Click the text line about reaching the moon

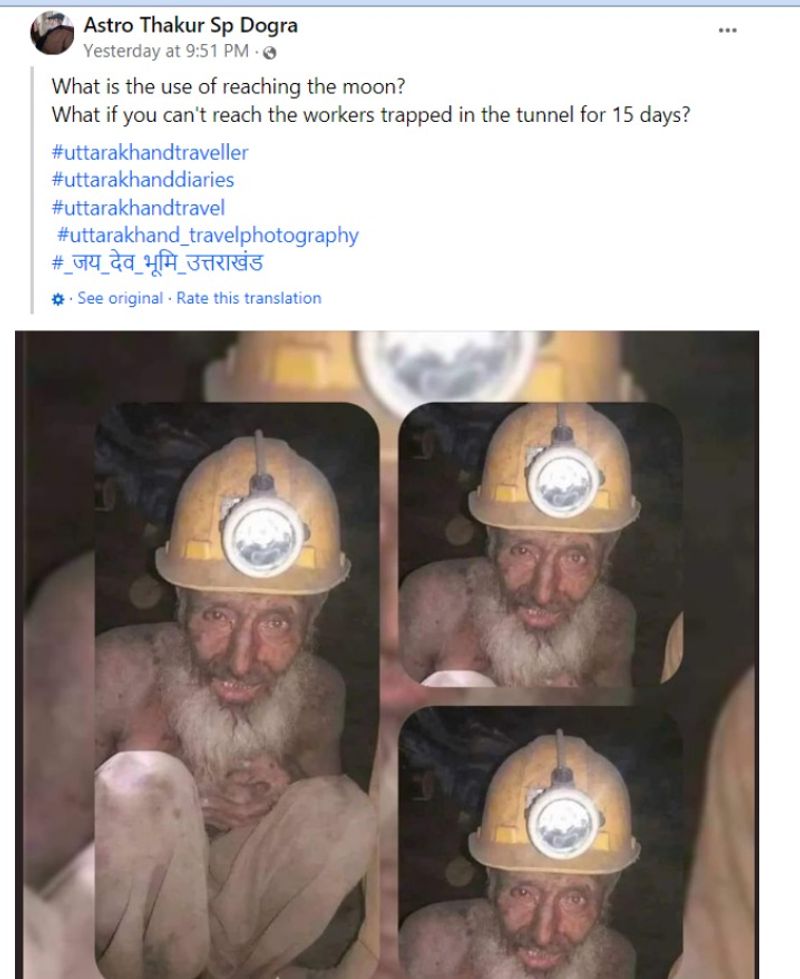coord(229,86)
